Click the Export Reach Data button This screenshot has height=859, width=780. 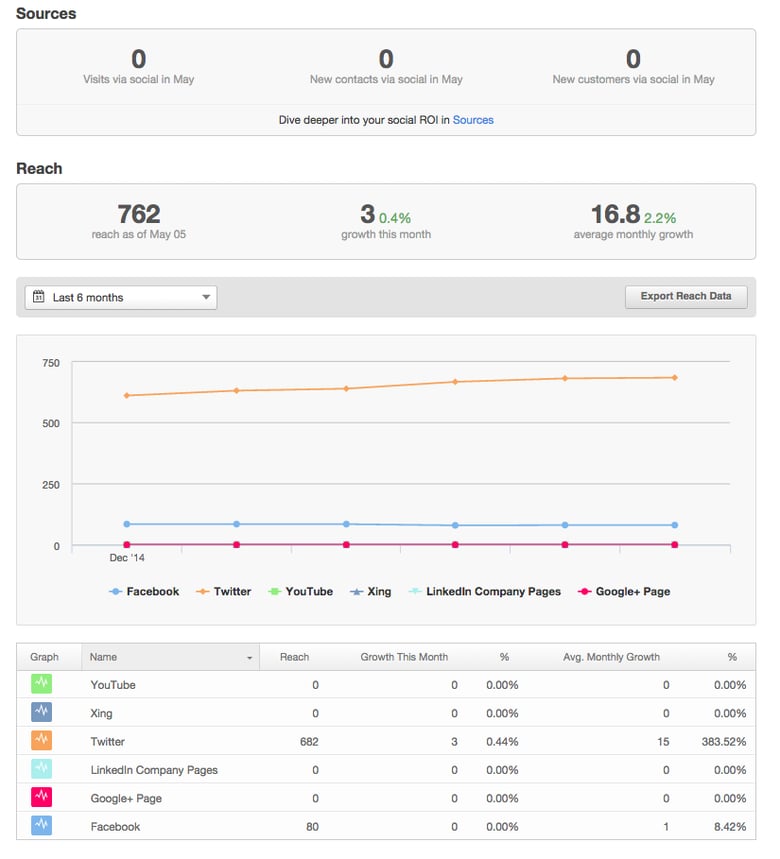(685, 296)
